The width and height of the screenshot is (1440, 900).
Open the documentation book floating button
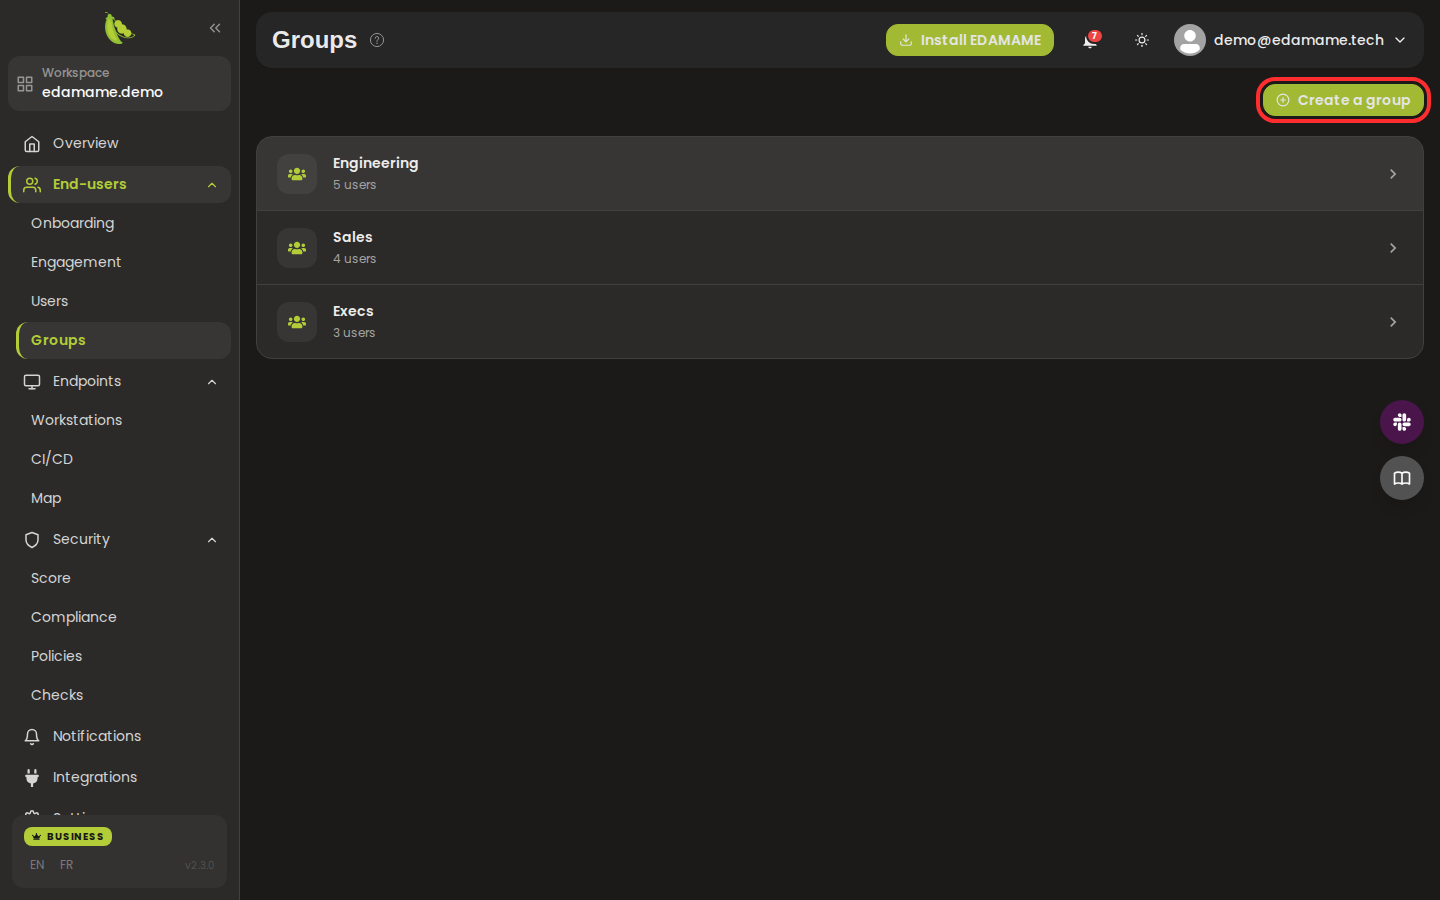(1402, 478)
